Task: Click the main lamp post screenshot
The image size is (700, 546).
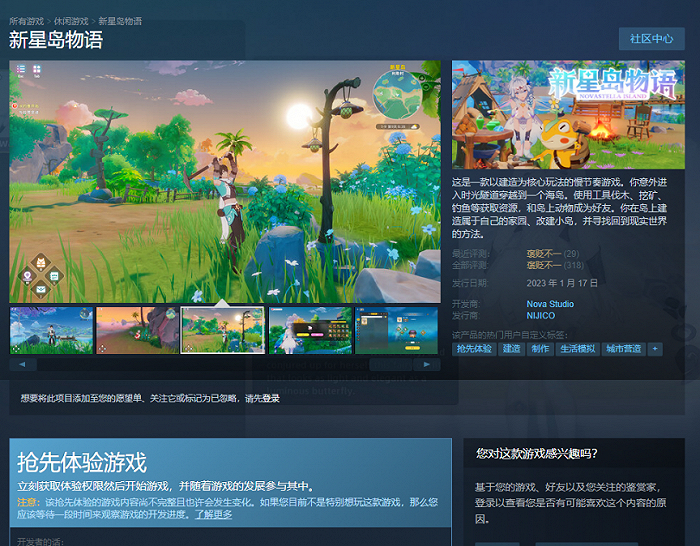Action: 225,182
